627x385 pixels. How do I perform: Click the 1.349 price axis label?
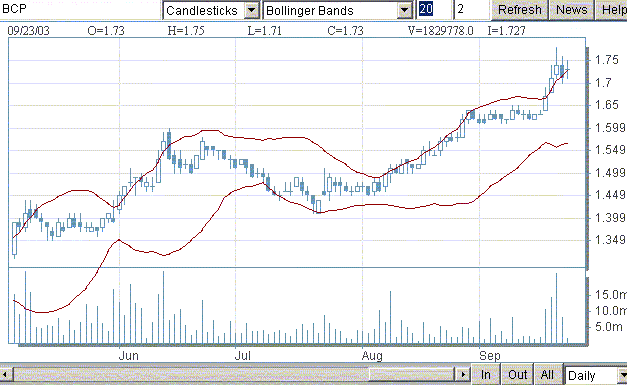pyautogui.click(x=610, y=239)
